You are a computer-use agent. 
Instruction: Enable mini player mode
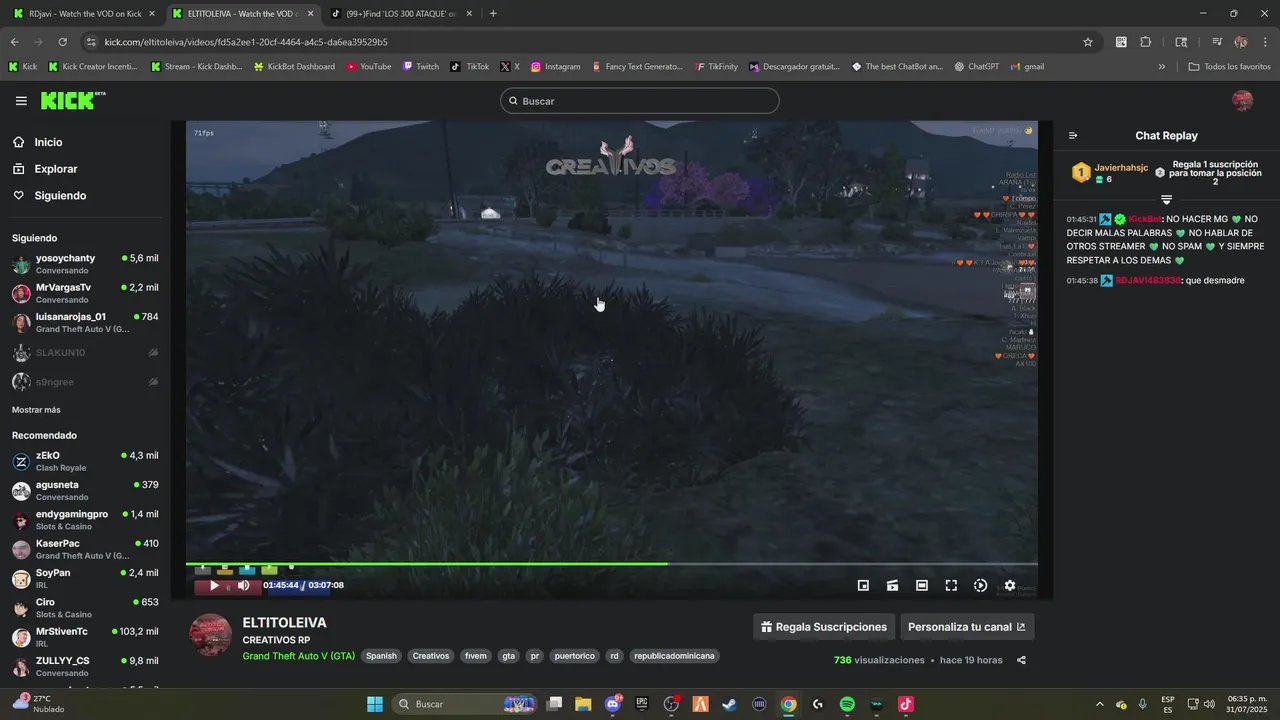863,585
